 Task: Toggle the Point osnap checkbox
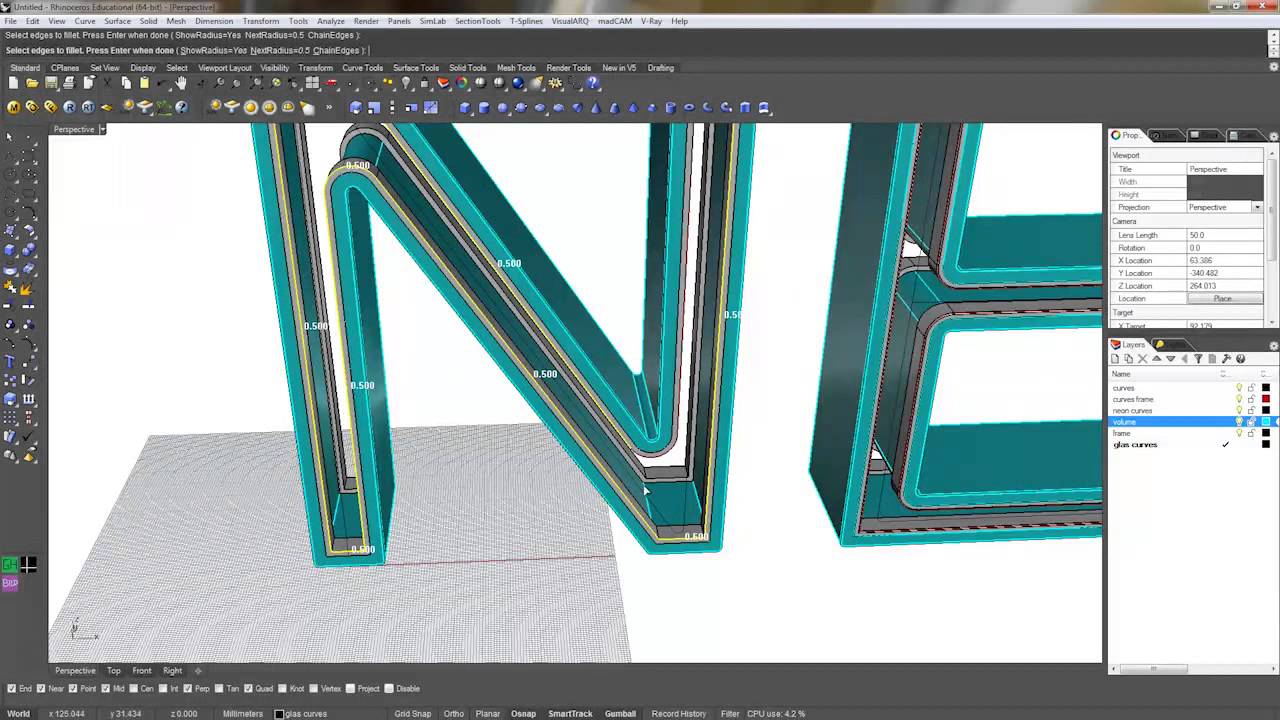tap(73, 688)
